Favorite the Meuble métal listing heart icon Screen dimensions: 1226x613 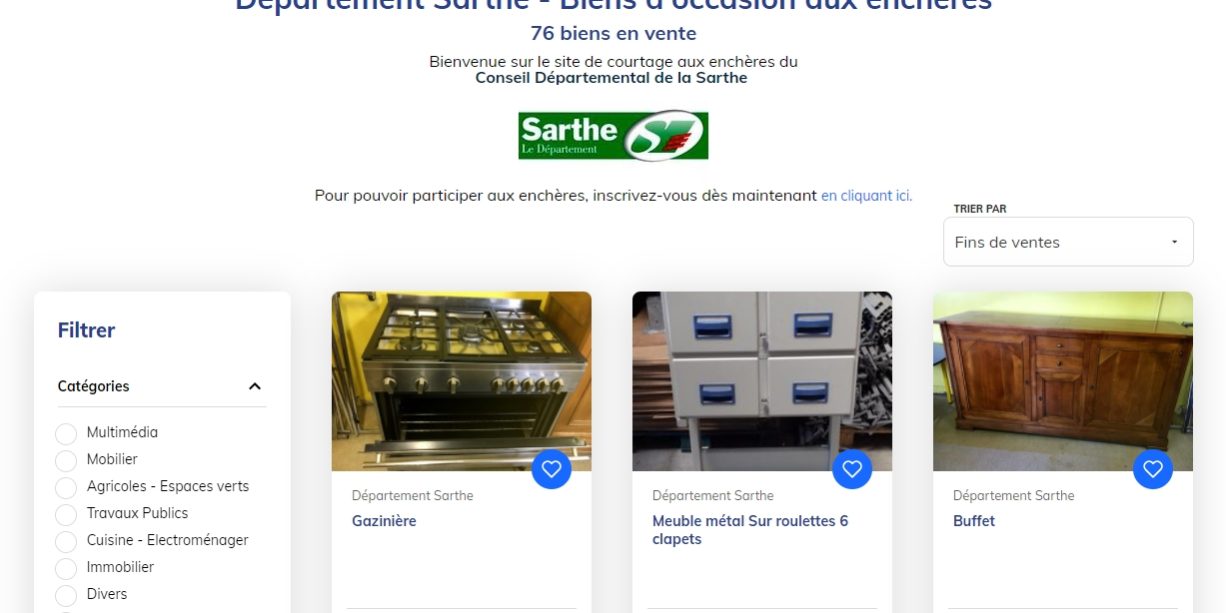[x=852, y=469]
